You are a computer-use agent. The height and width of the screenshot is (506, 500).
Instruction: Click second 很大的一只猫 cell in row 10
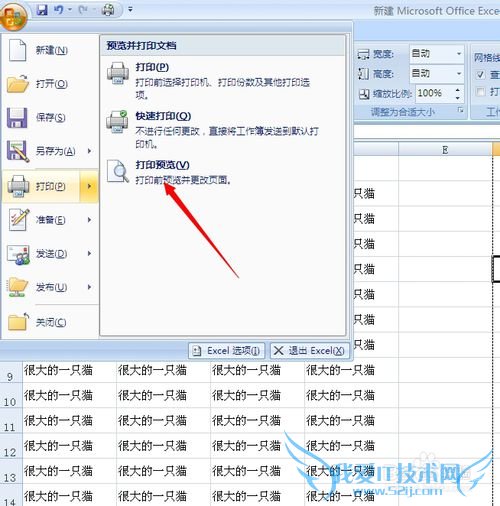point(163,396)
